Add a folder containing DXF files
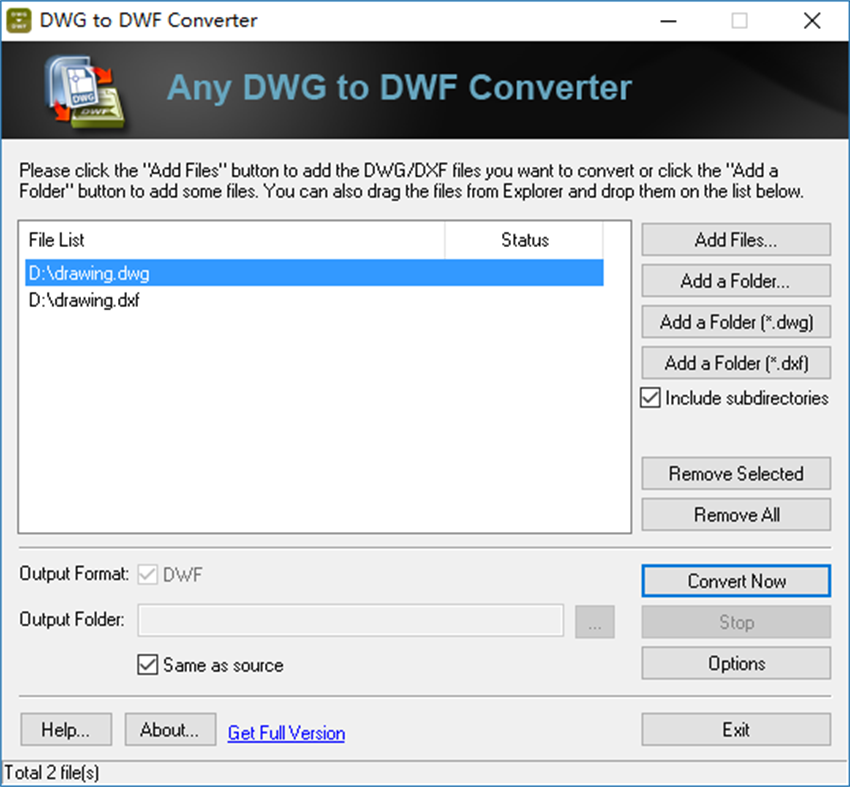Viewport: 850px width, 787px height. tap(735, 363)
